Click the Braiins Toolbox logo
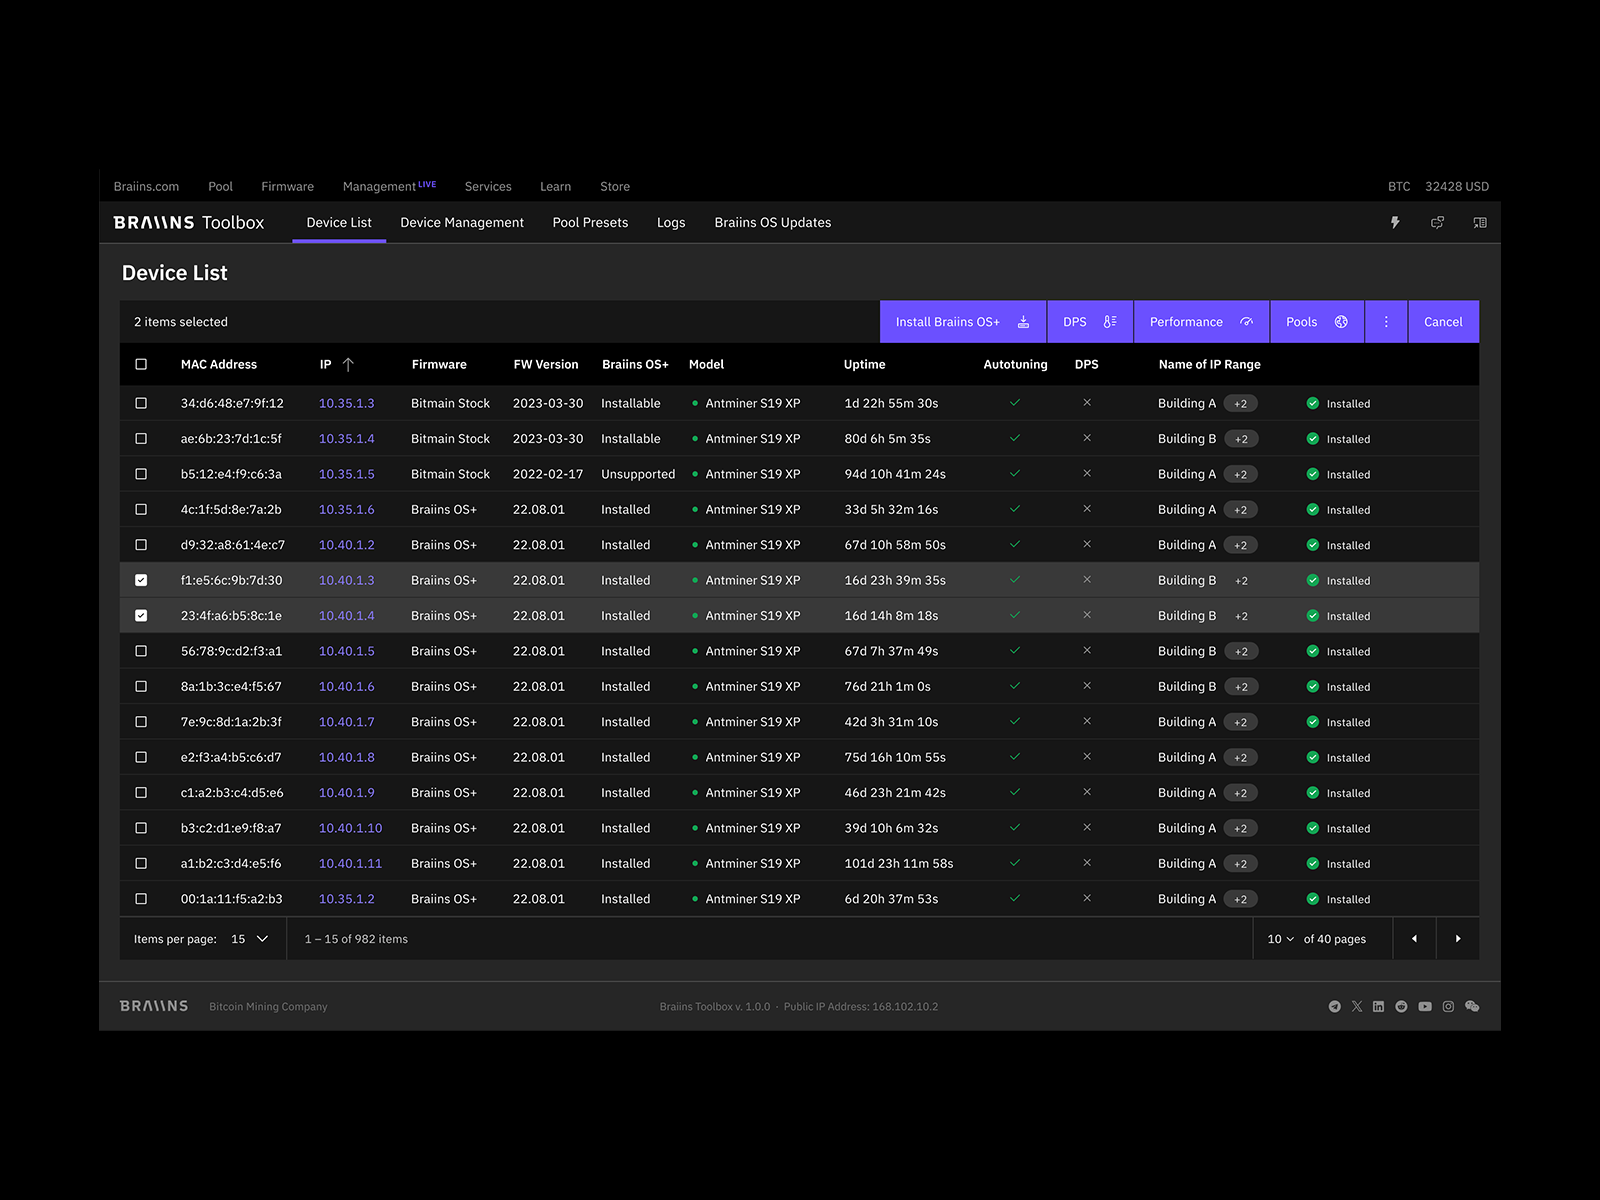Image resolution: width=1600 pixels, height=1200 pixels. click(189, 223)
